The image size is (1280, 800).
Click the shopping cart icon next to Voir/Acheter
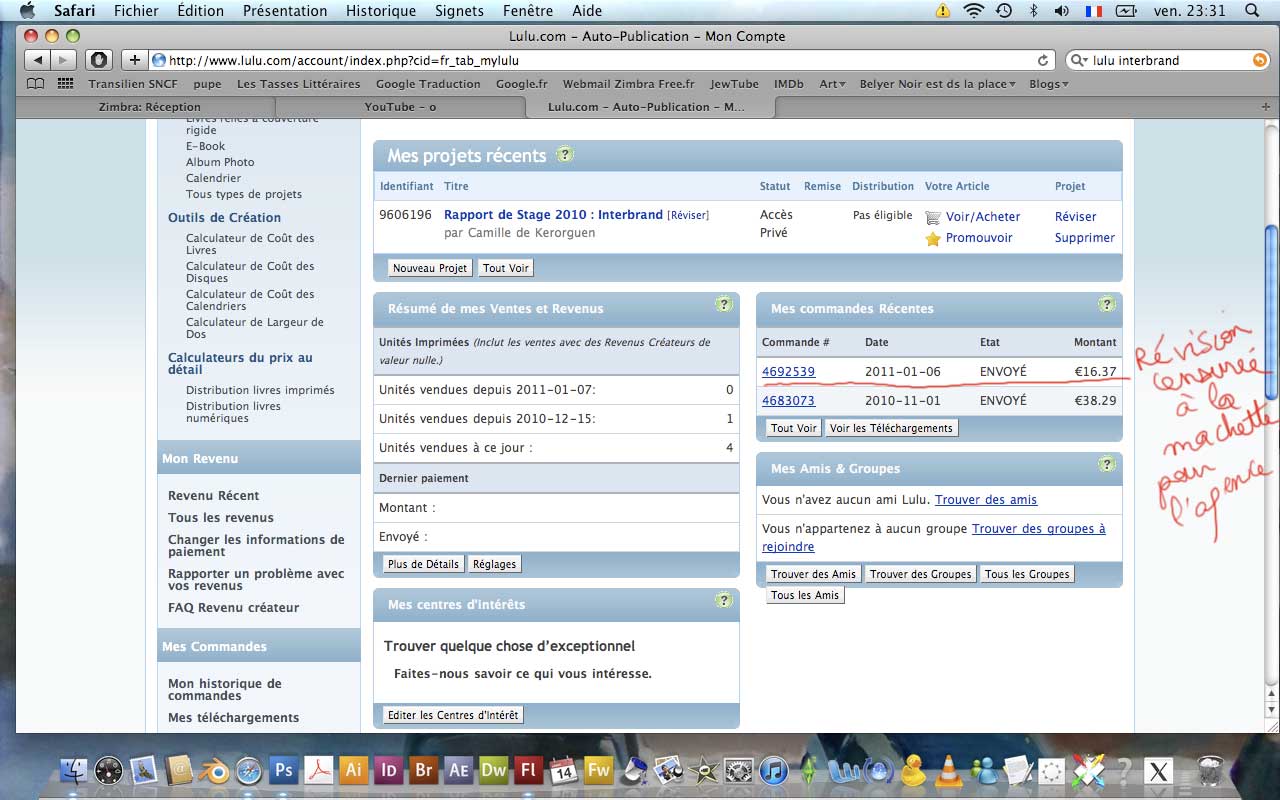(933, 217)
